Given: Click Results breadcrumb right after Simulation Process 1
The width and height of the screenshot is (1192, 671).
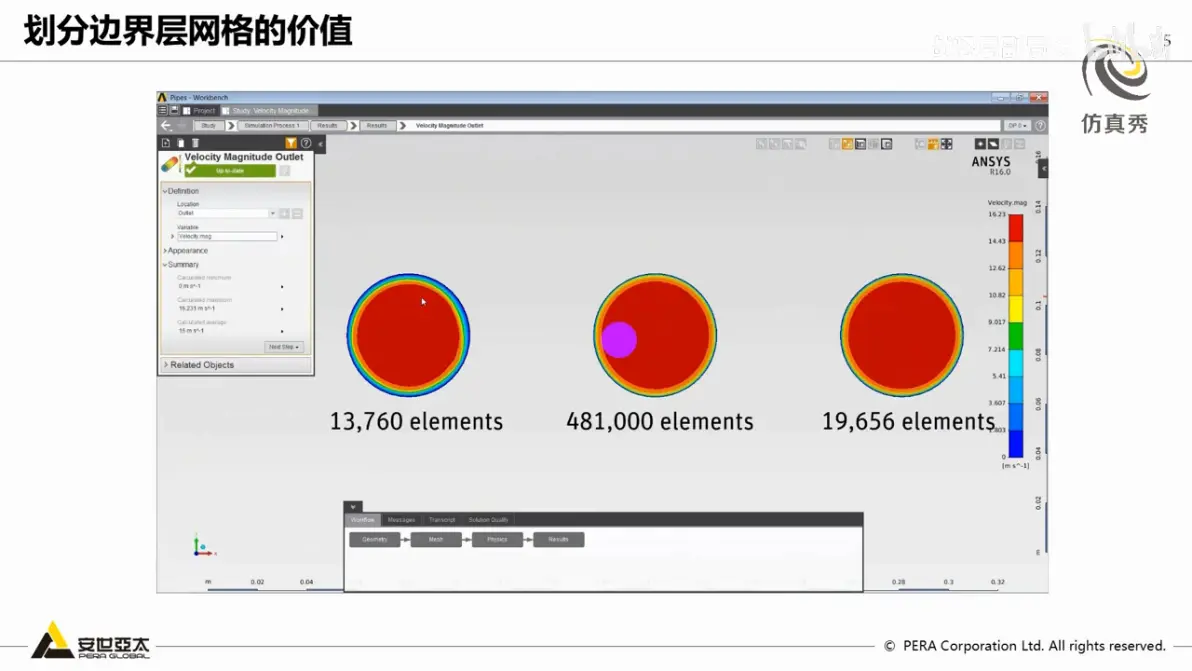Looking at the screenshot, I should [327, 125].
